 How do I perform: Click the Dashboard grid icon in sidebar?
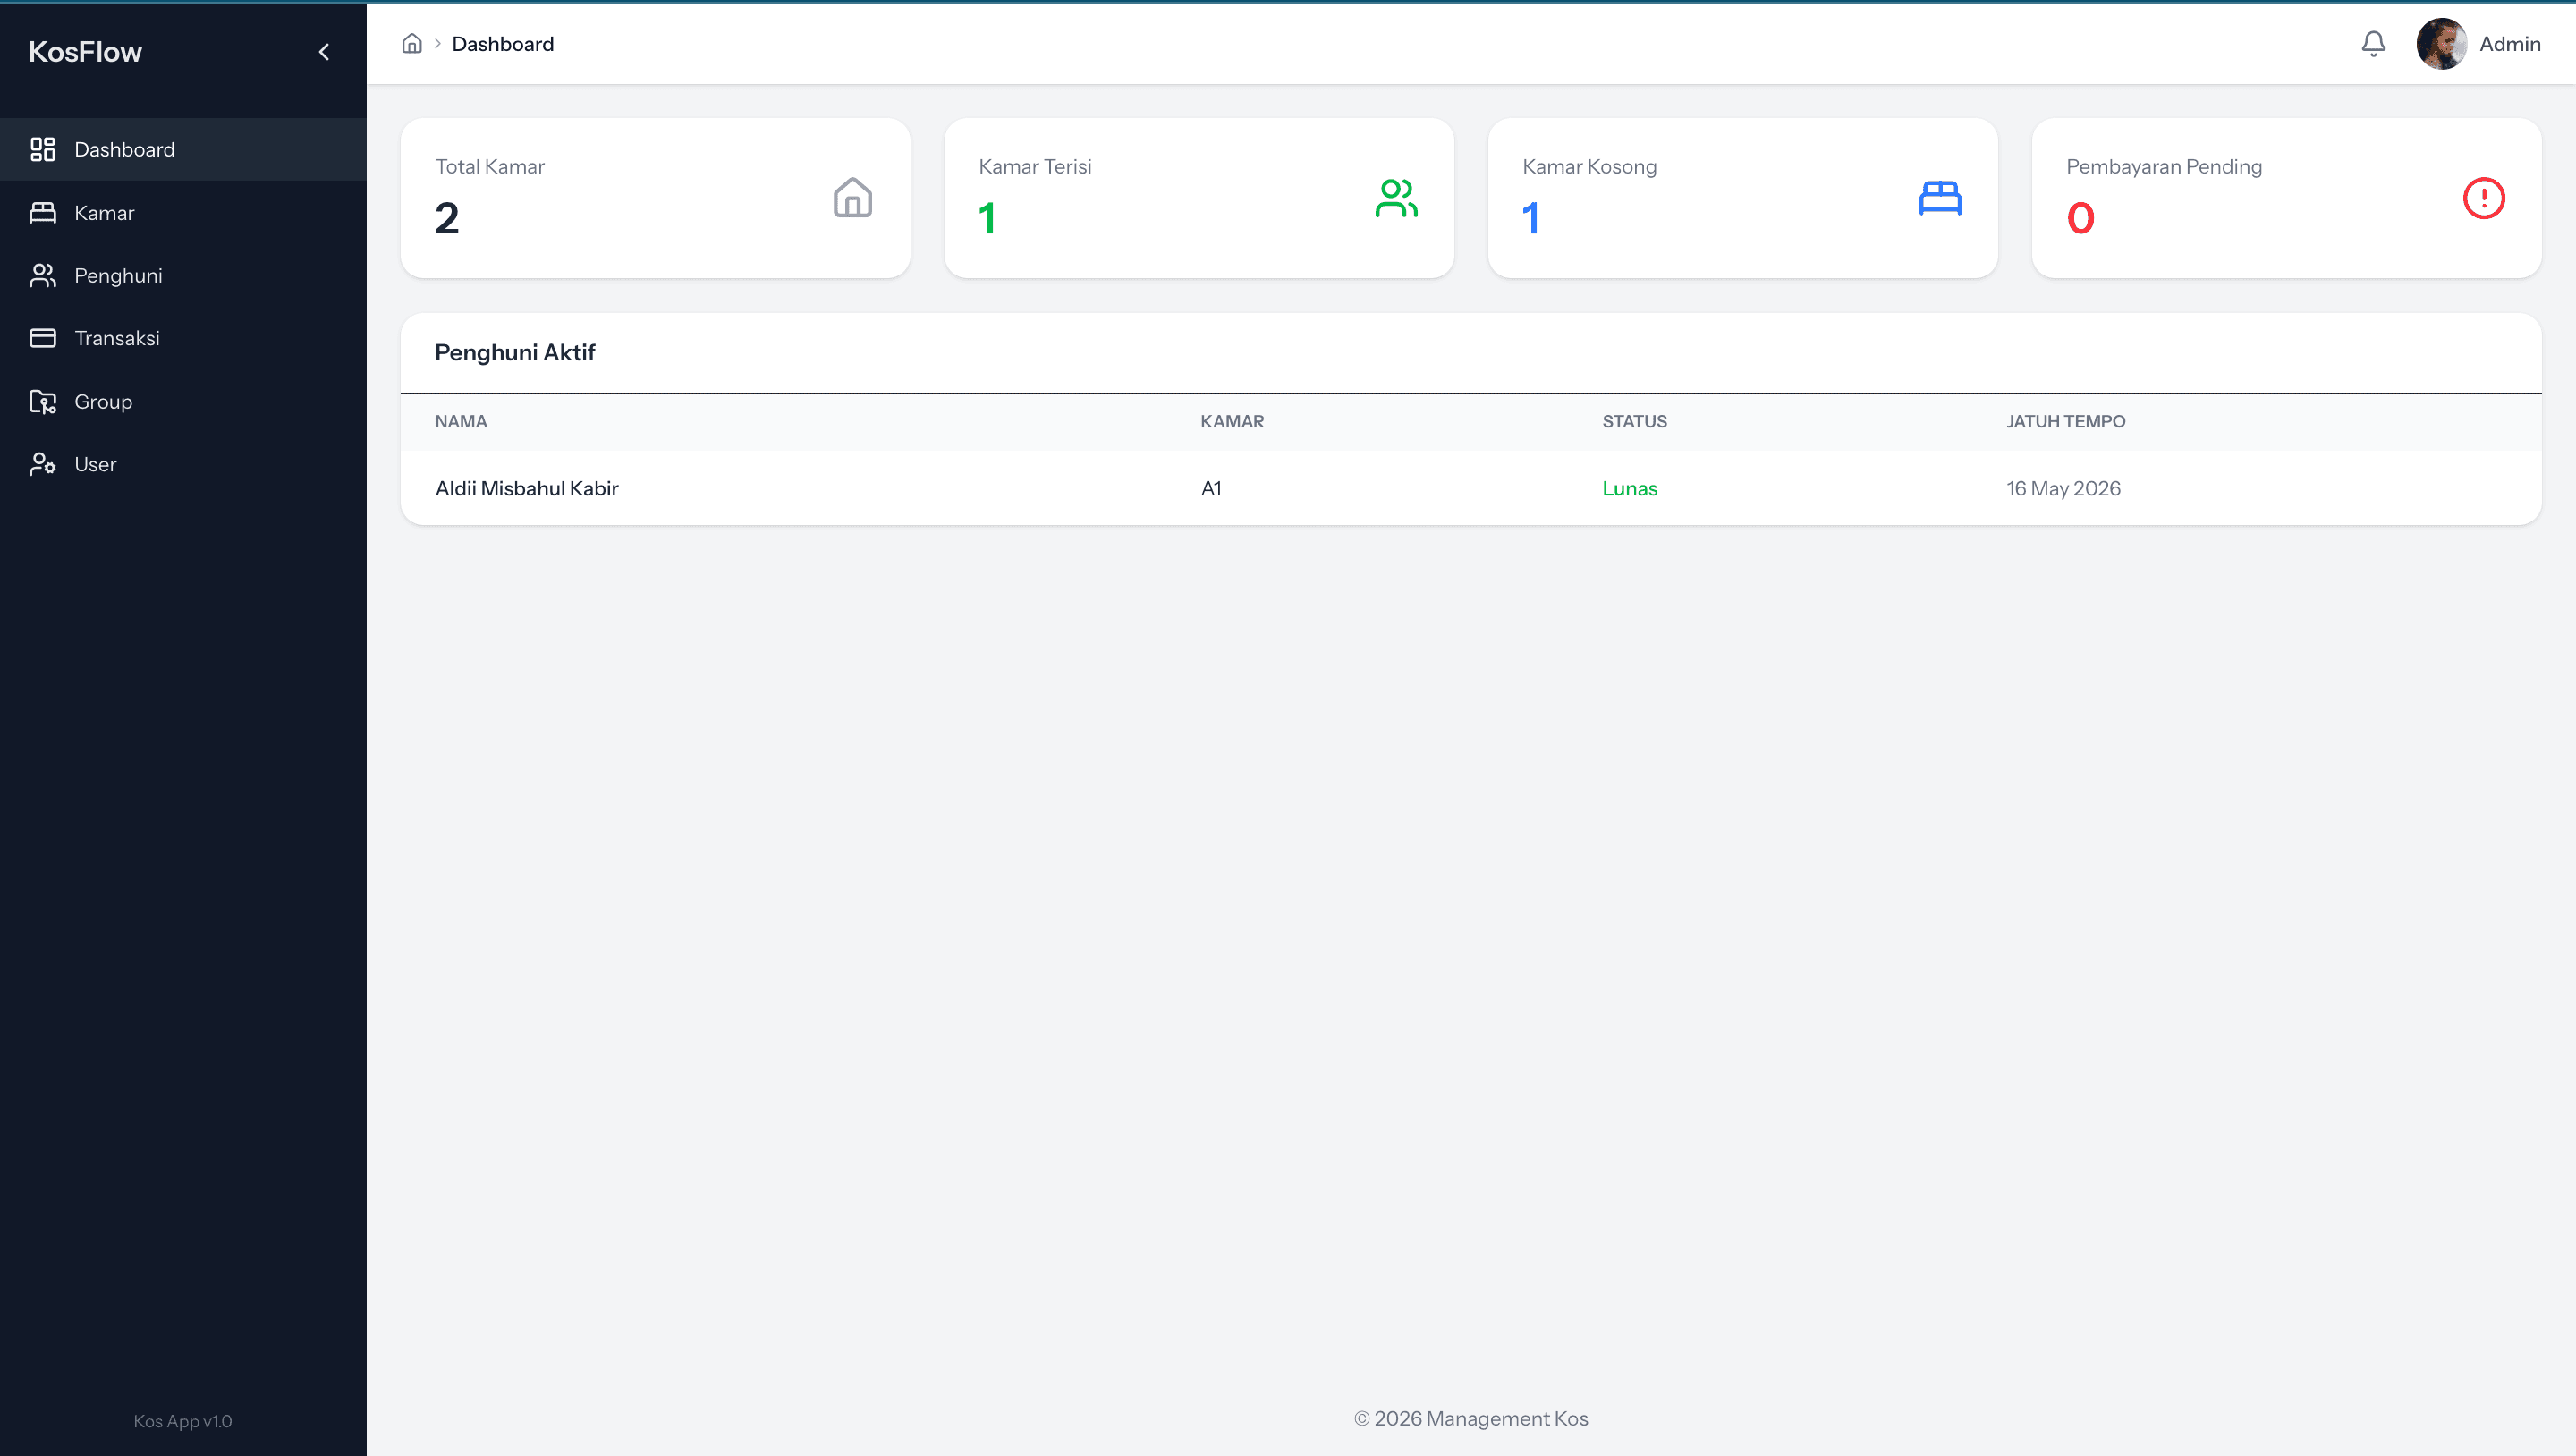pos(43,150)
